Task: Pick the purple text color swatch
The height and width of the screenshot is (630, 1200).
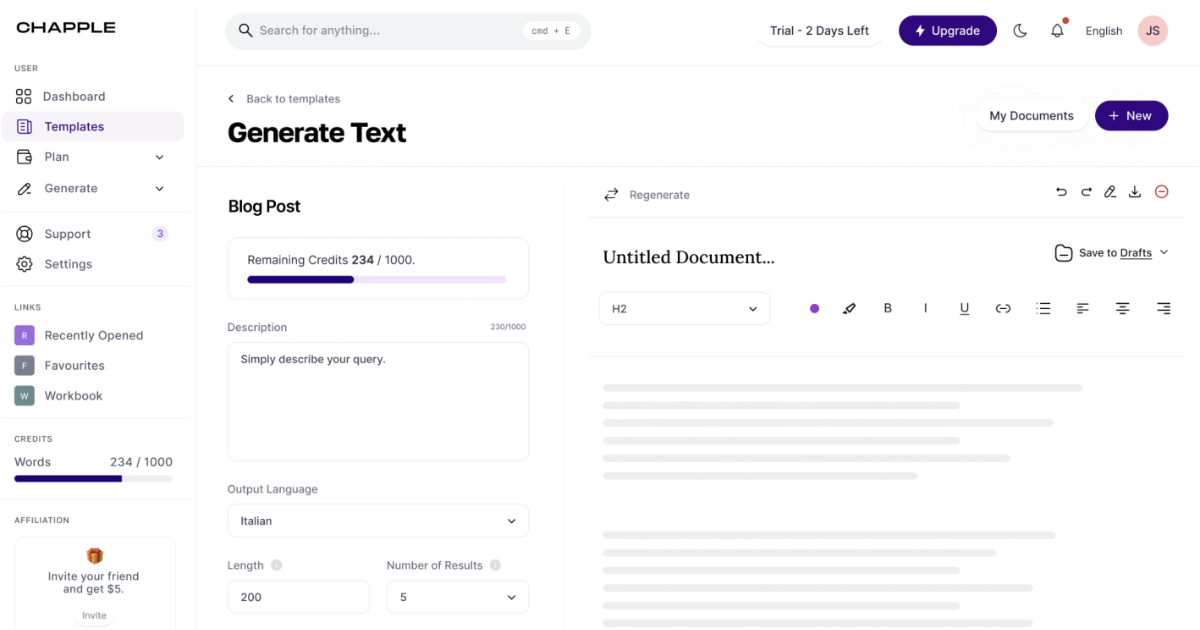Action: (814, 309)
